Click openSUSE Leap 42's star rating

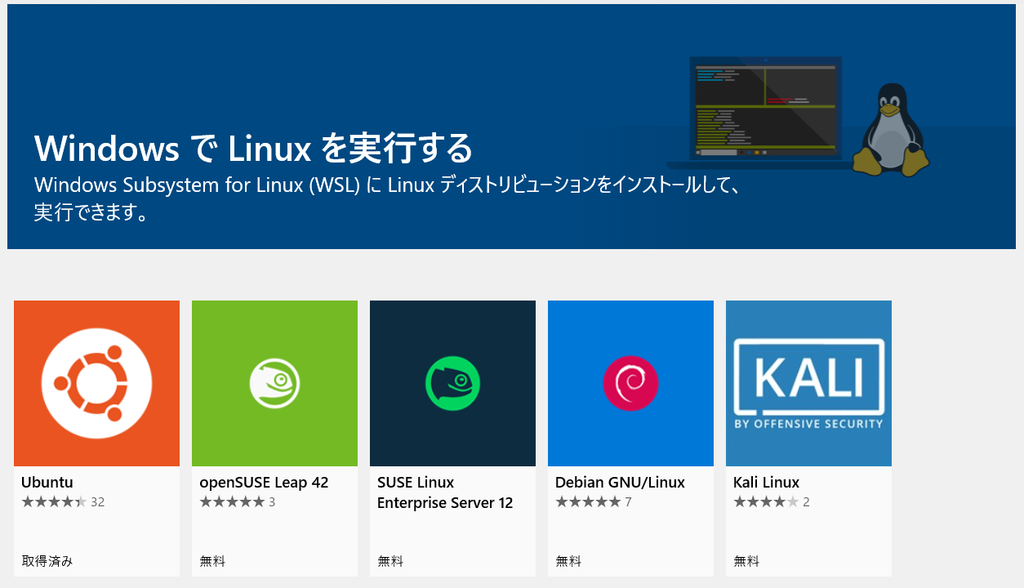pyautogui.click(x=237, y=502)
